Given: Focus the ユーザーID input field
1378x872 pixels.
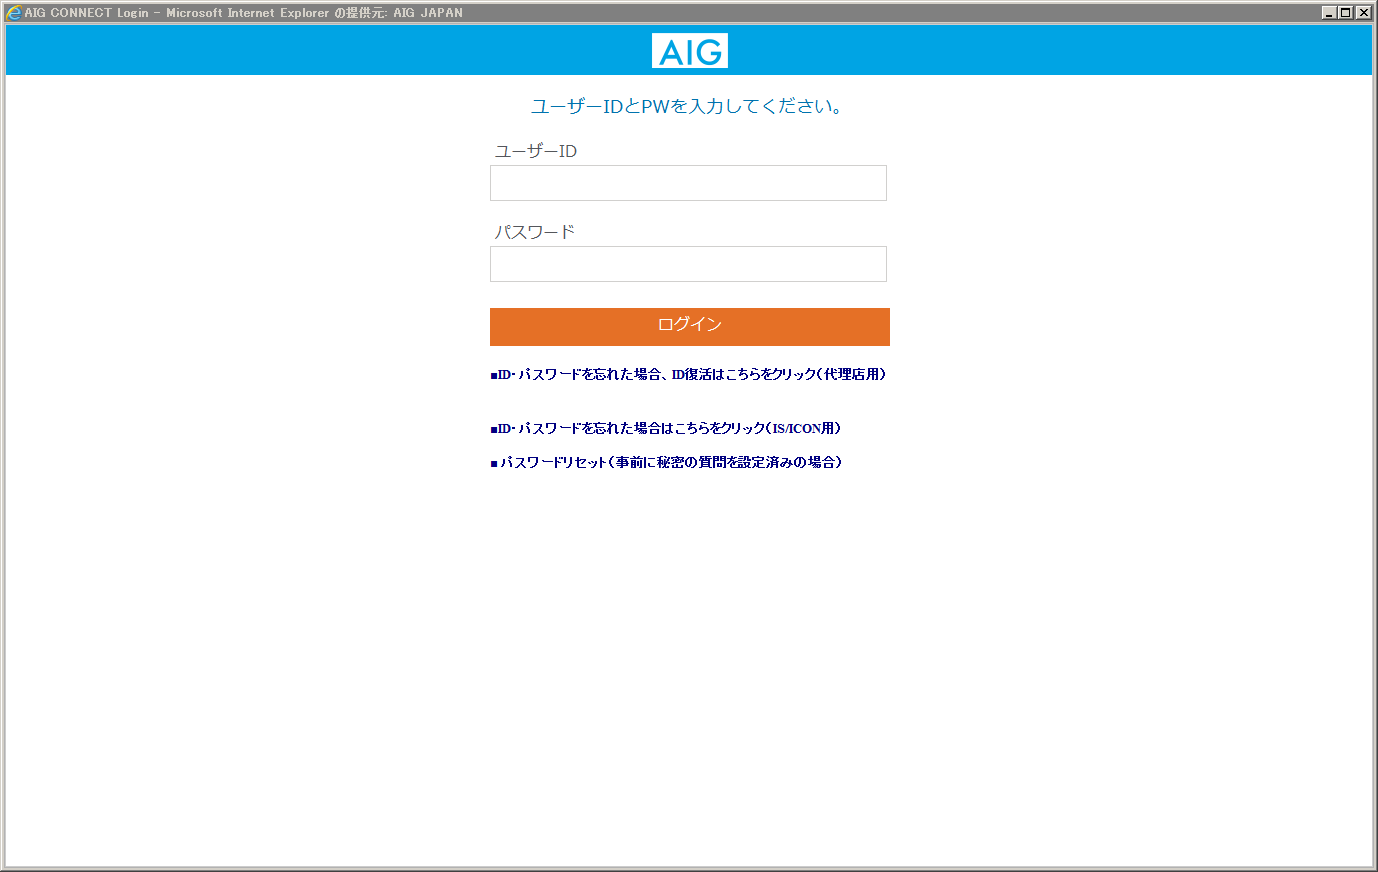Looking at the screenshot, I should (688, 183).
